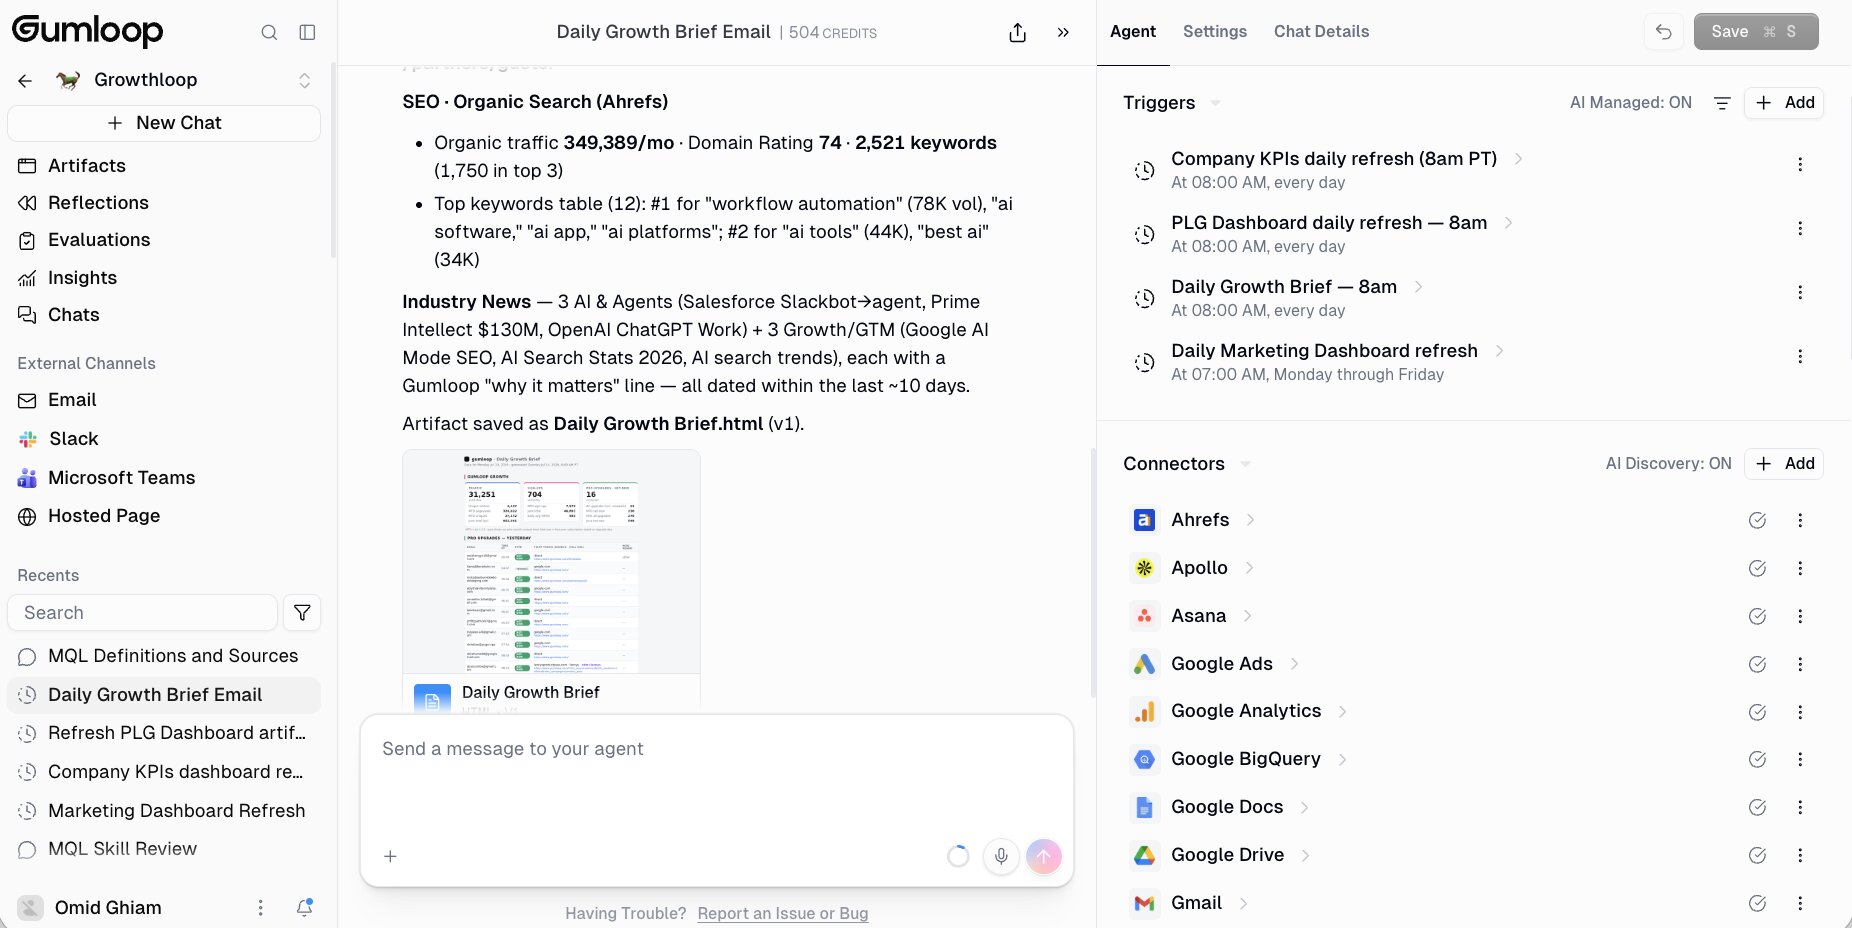
Task: Toggle the Apollo connector check status
Action: (1757, 568)
